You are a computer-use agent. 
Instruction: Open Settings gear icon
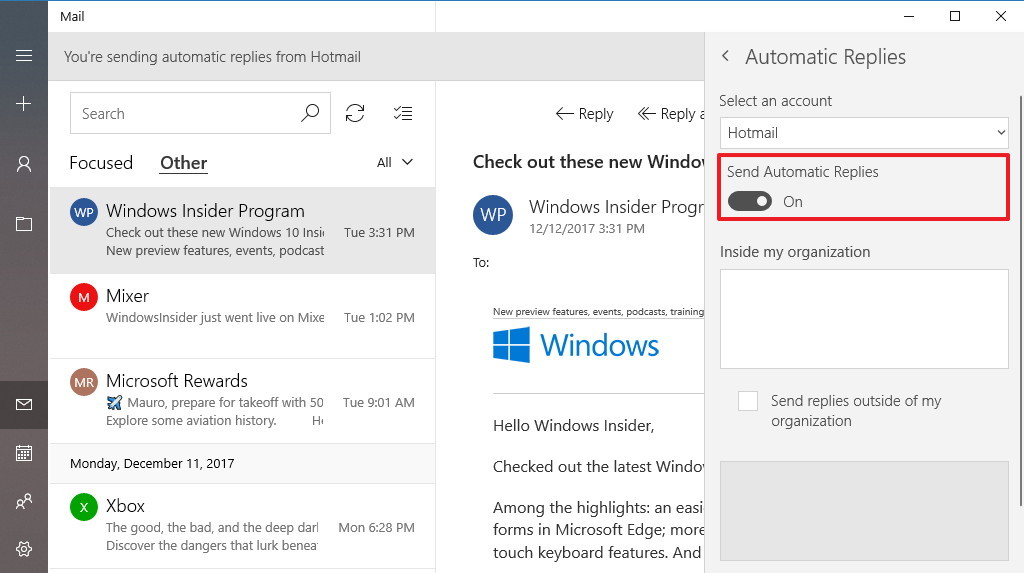24,549
